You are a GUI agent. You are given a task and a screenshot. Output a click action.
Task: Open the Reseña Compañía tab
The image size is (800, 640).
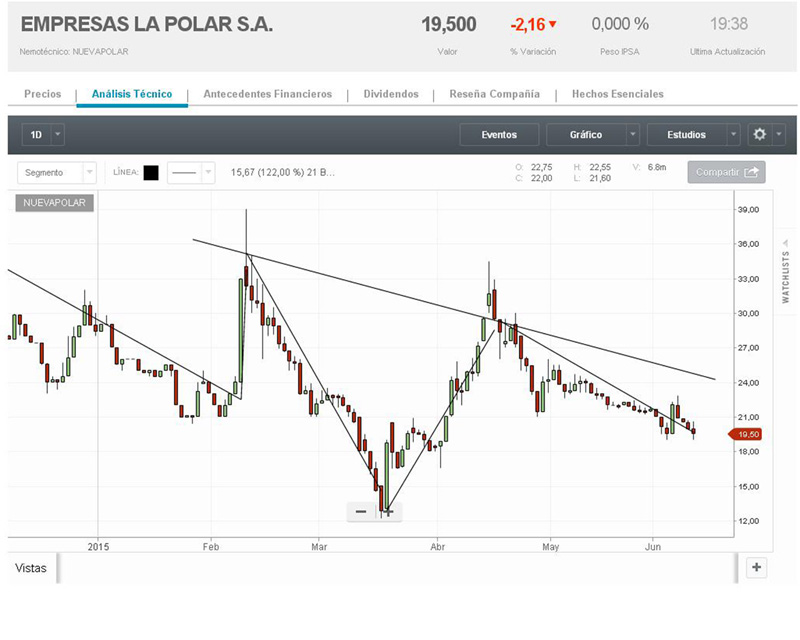tap(494, 94)
